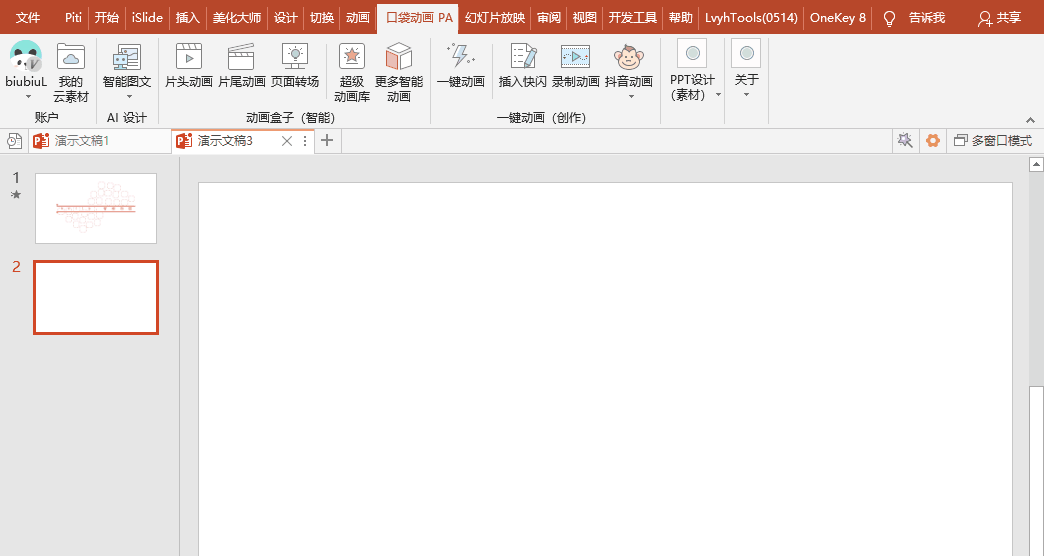The width and height of the screenshot is (1044, 556).
Task: Open the 文件 menu
Action: coord(28,17)
